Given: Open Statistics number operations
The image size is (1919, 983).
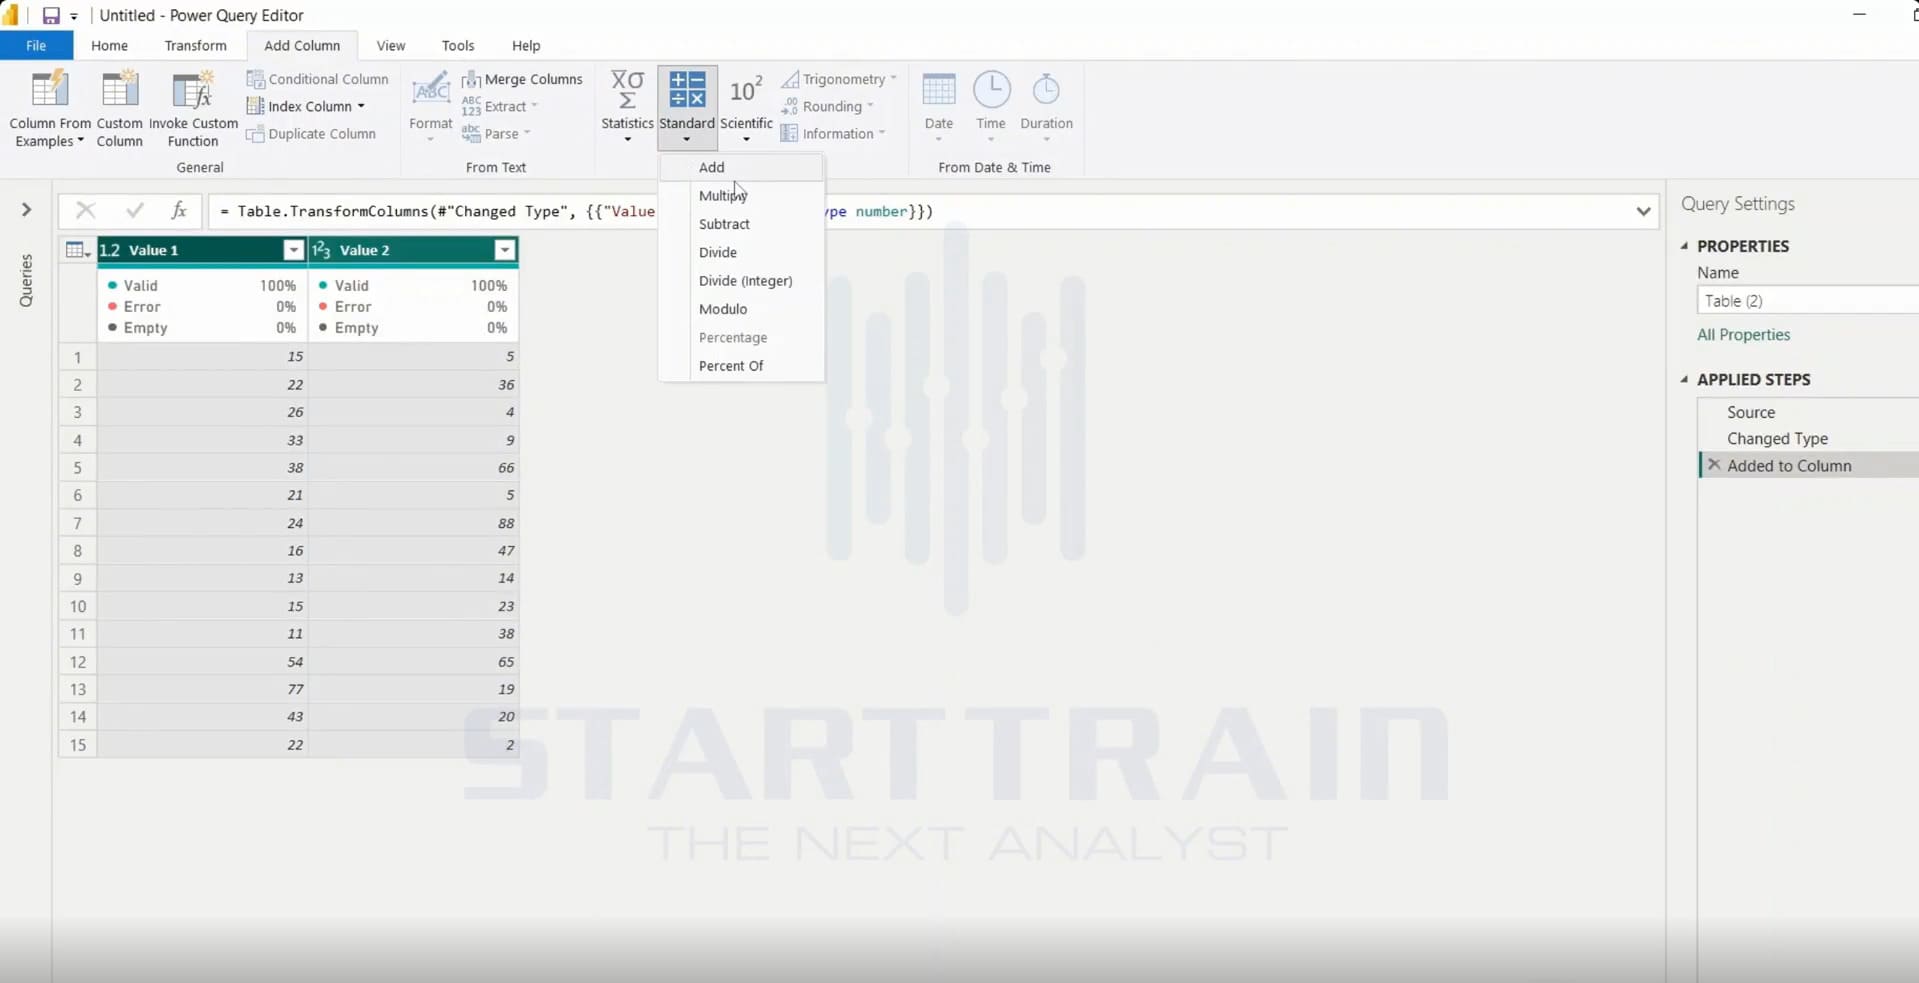Looking at the screenshot, I should [627, 107].
